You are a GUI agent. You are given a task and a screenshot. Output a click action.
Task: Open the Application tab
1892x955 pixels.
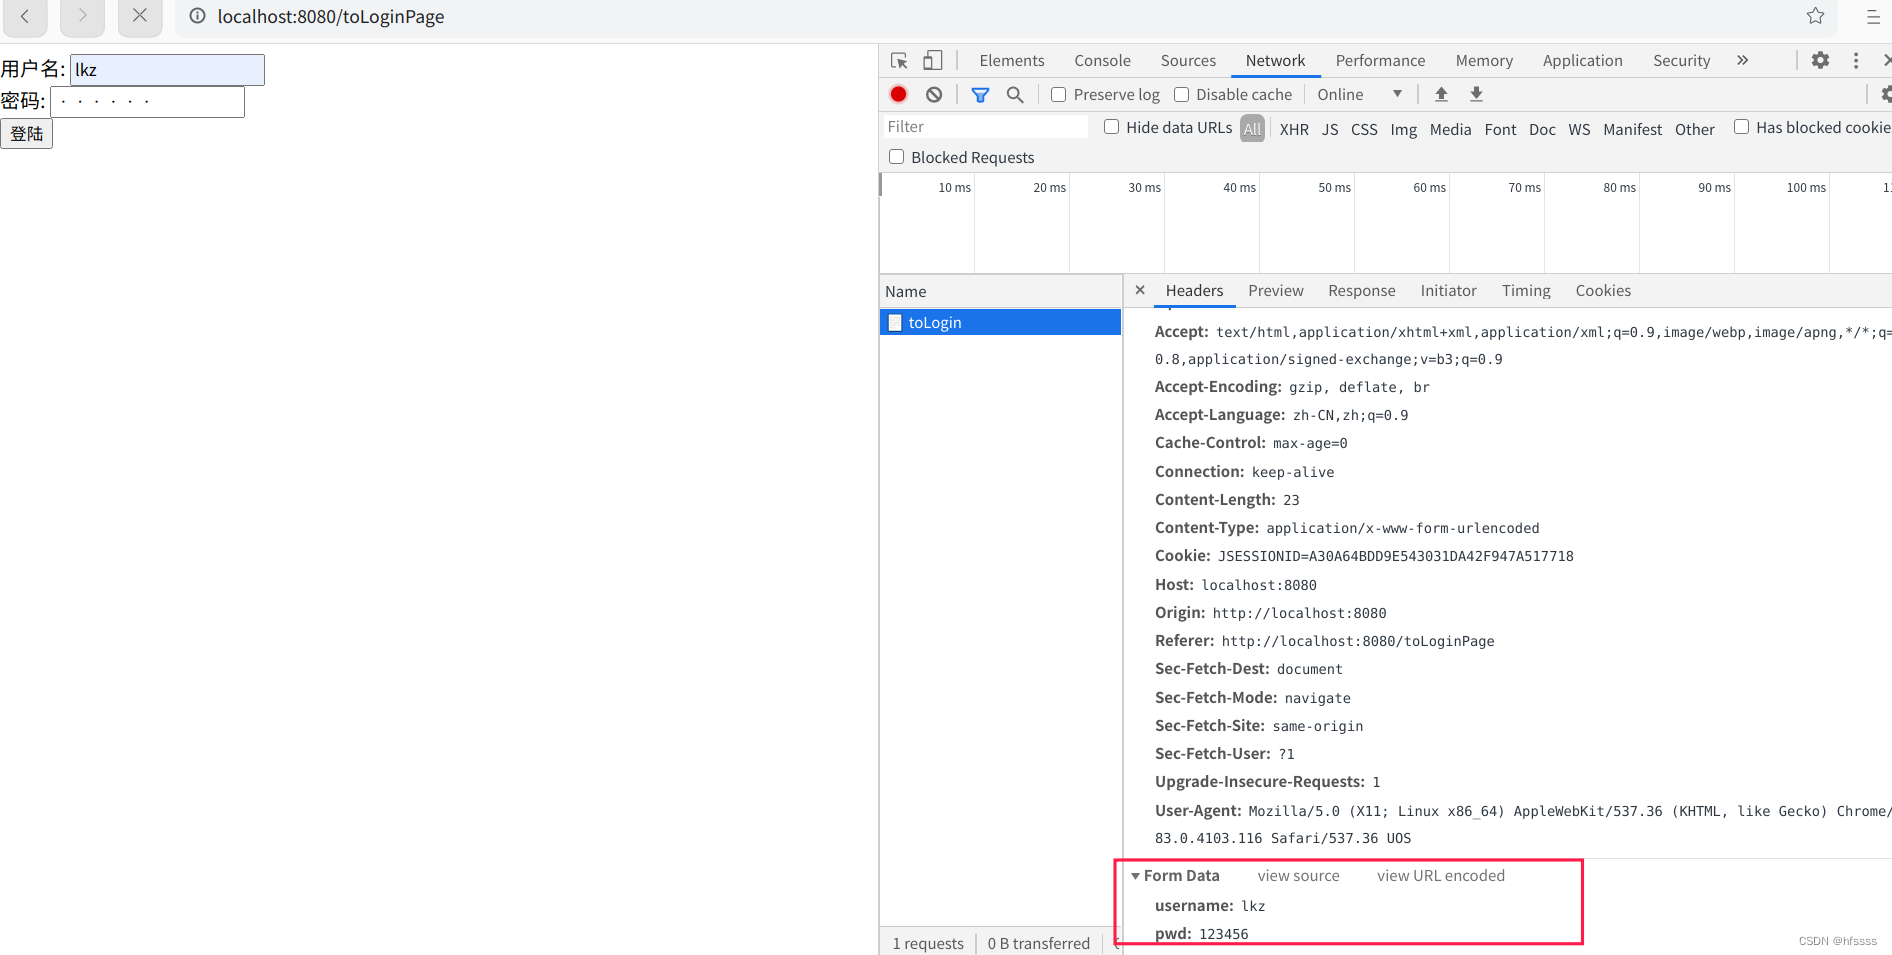pos(1582,61)
